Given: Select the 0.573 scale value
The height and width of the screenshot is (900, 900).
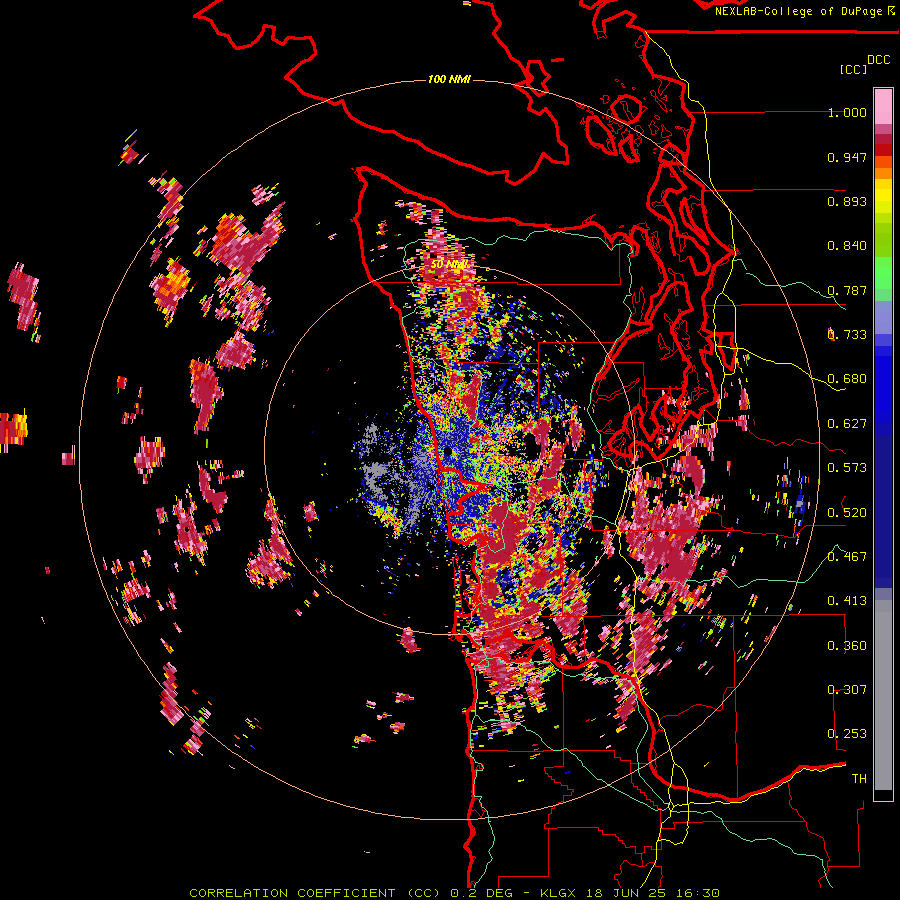Looking at the screenshot, I should (x=847, y=468).
